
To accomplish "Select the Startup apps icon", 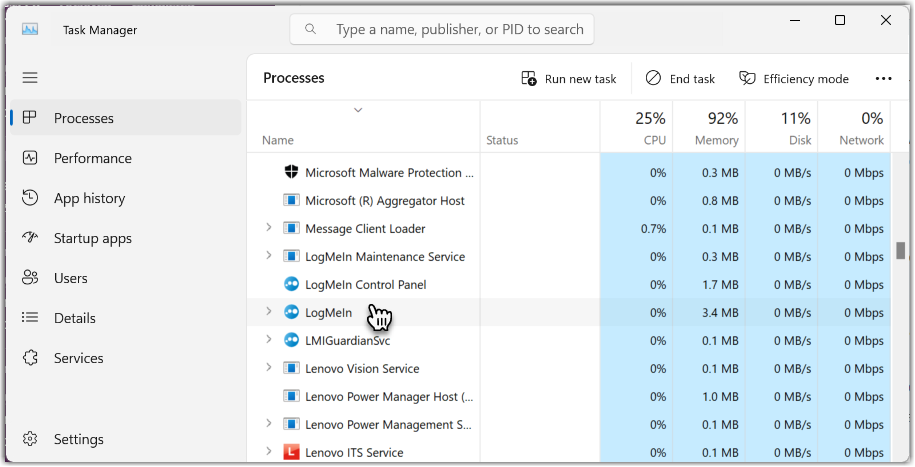I will coord(30,238).
